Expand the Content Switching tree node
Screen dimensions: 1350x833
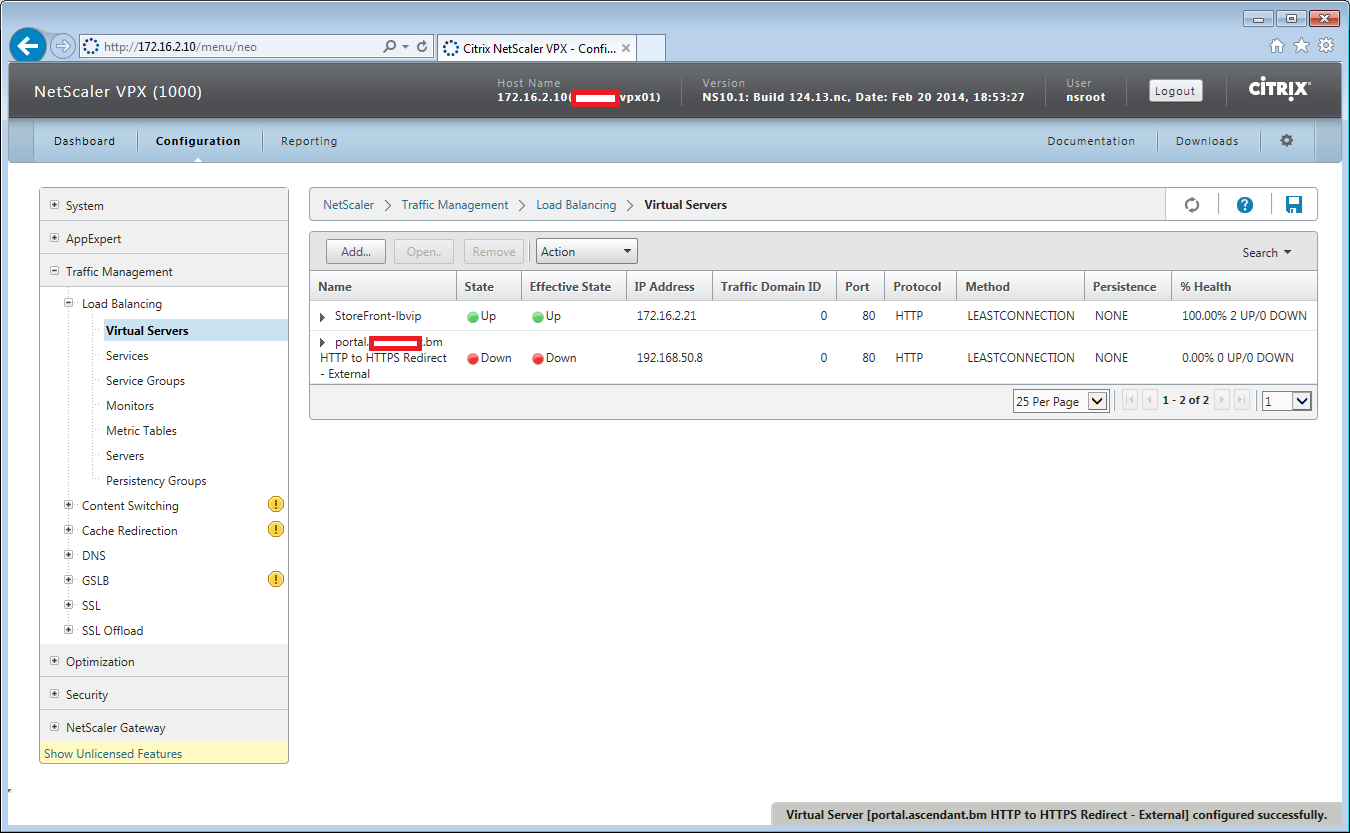click(70, 506)
